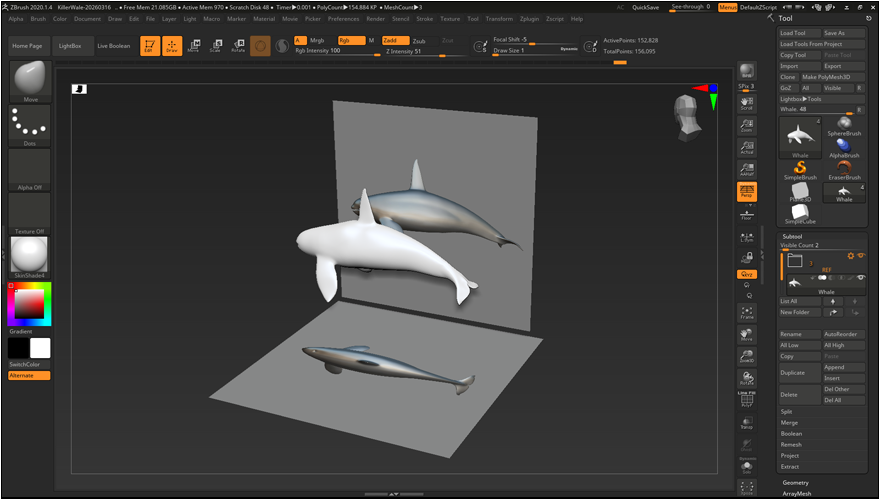This screenshot has width=880, height=500.
Task: Activate Edit mode in the top shelf
Action: click(149, 46)
